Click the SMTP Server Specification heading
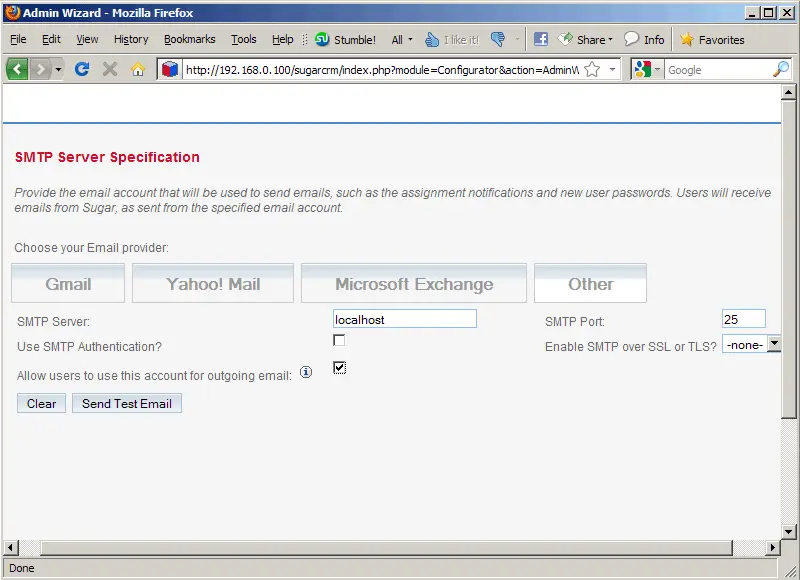This screenshot has height=580, width=800. [107, 157]
